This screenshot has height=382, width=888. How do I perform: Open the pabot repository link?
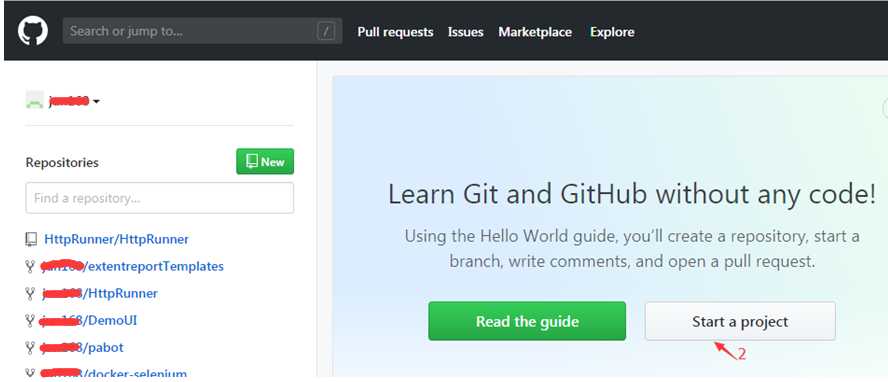pos(82,348)
